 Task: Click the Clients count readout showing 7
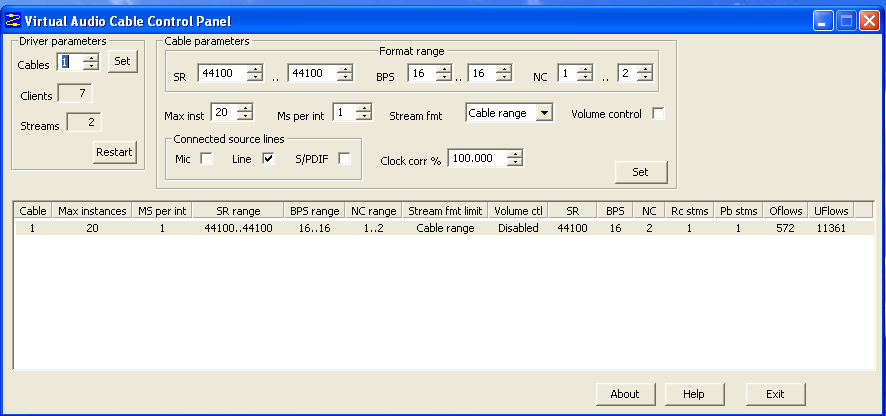pos(75,94)
